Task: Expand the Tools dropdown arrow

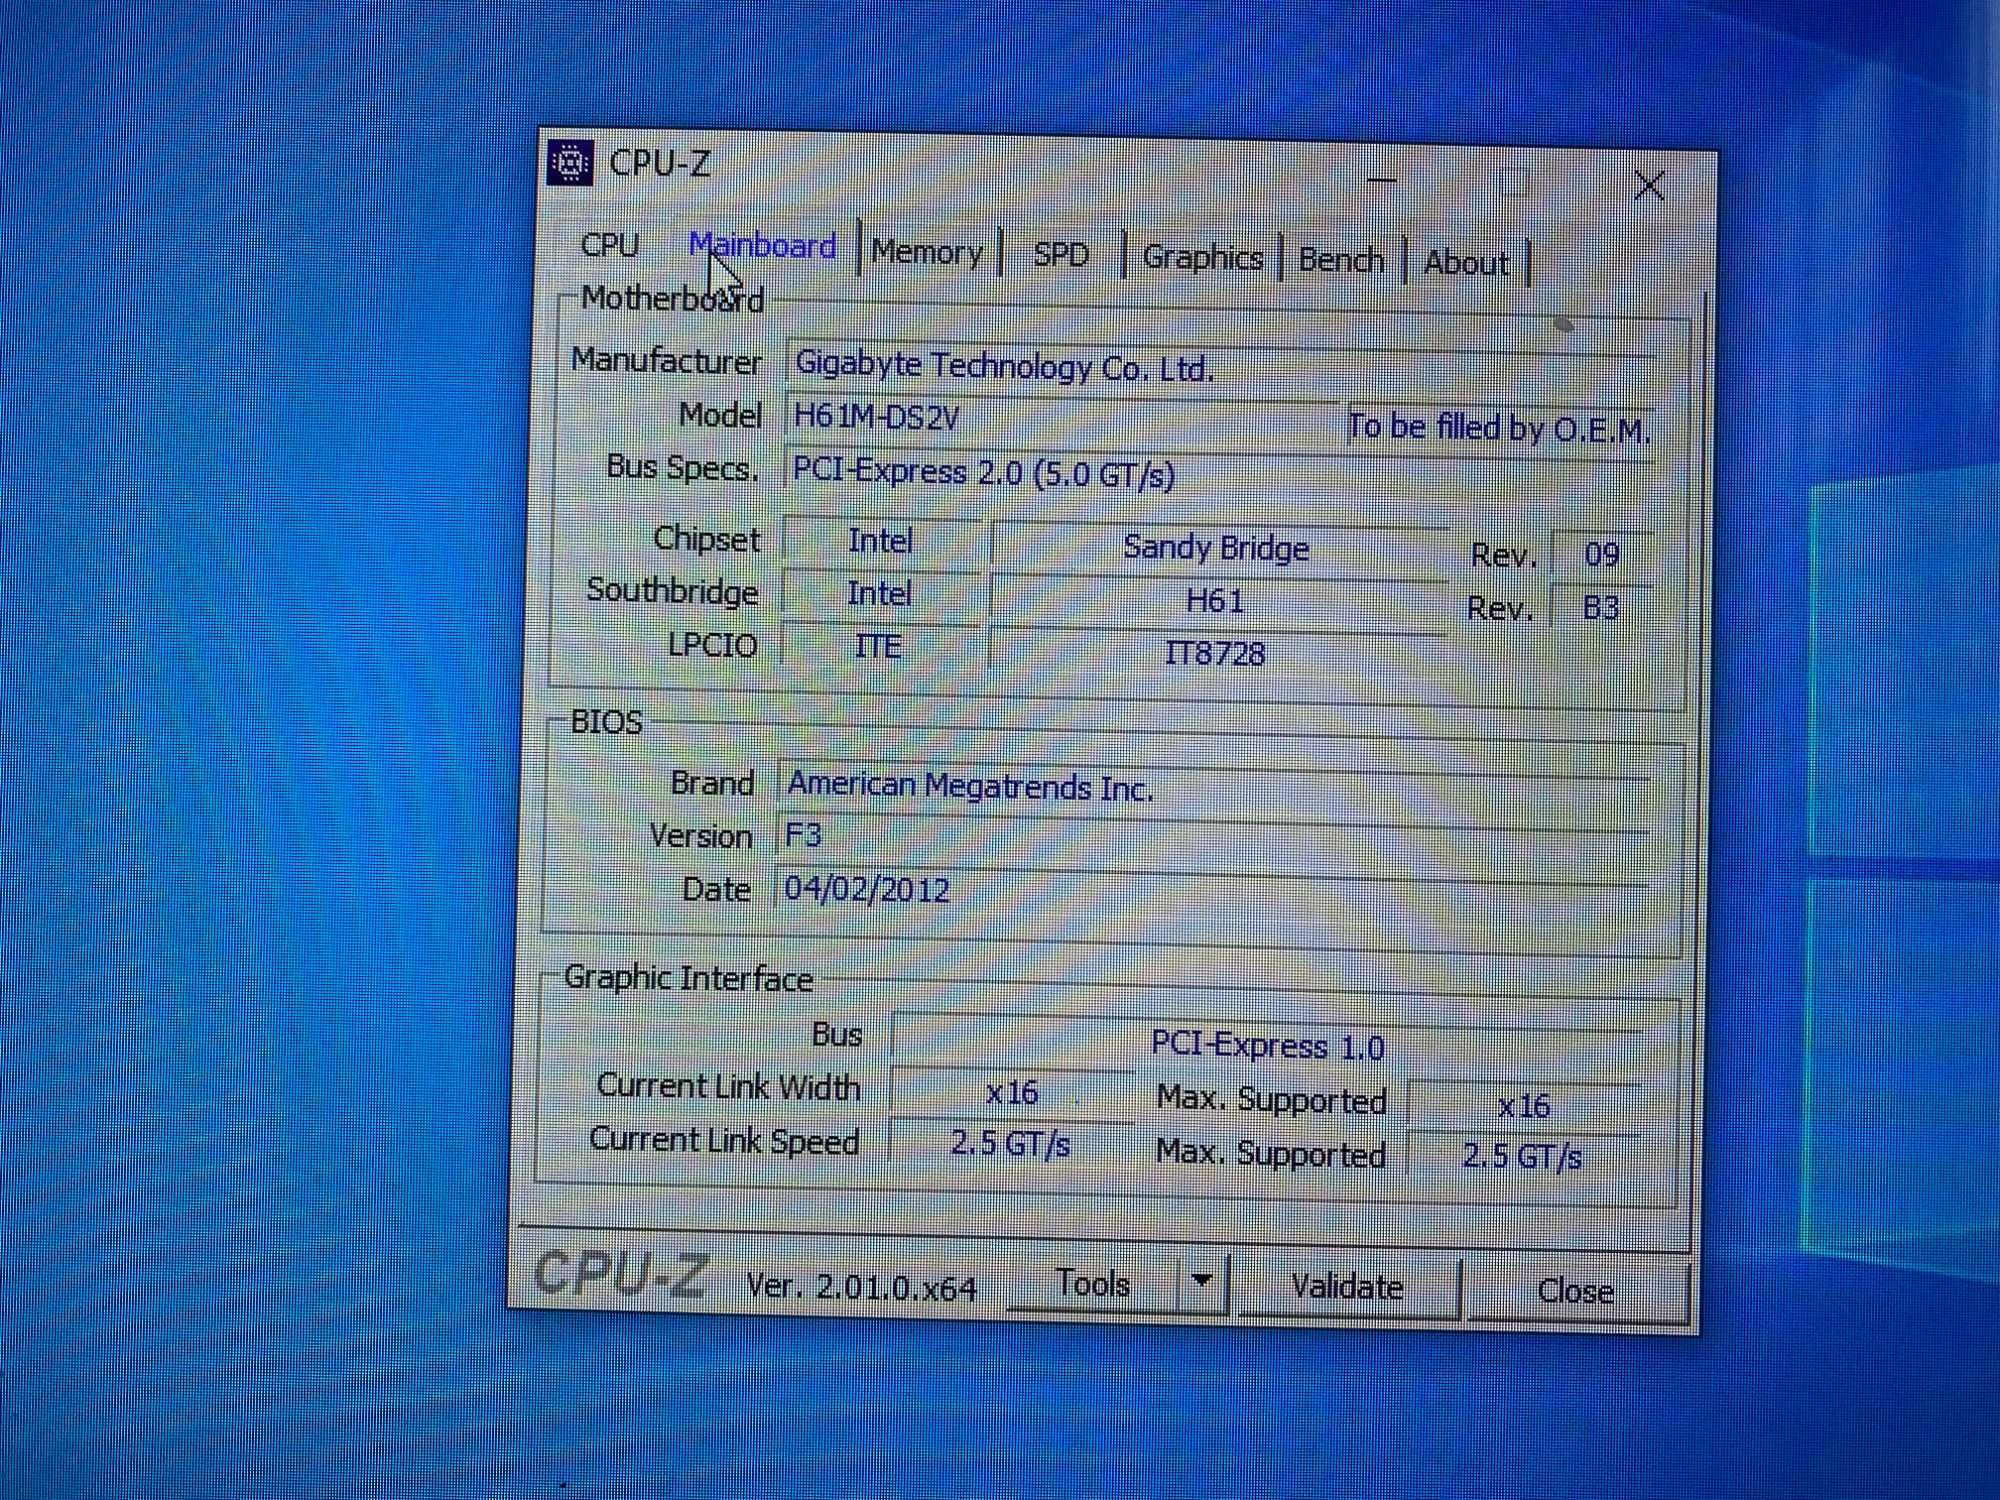Action: pyautogui.click(x=1202, y=1281)
